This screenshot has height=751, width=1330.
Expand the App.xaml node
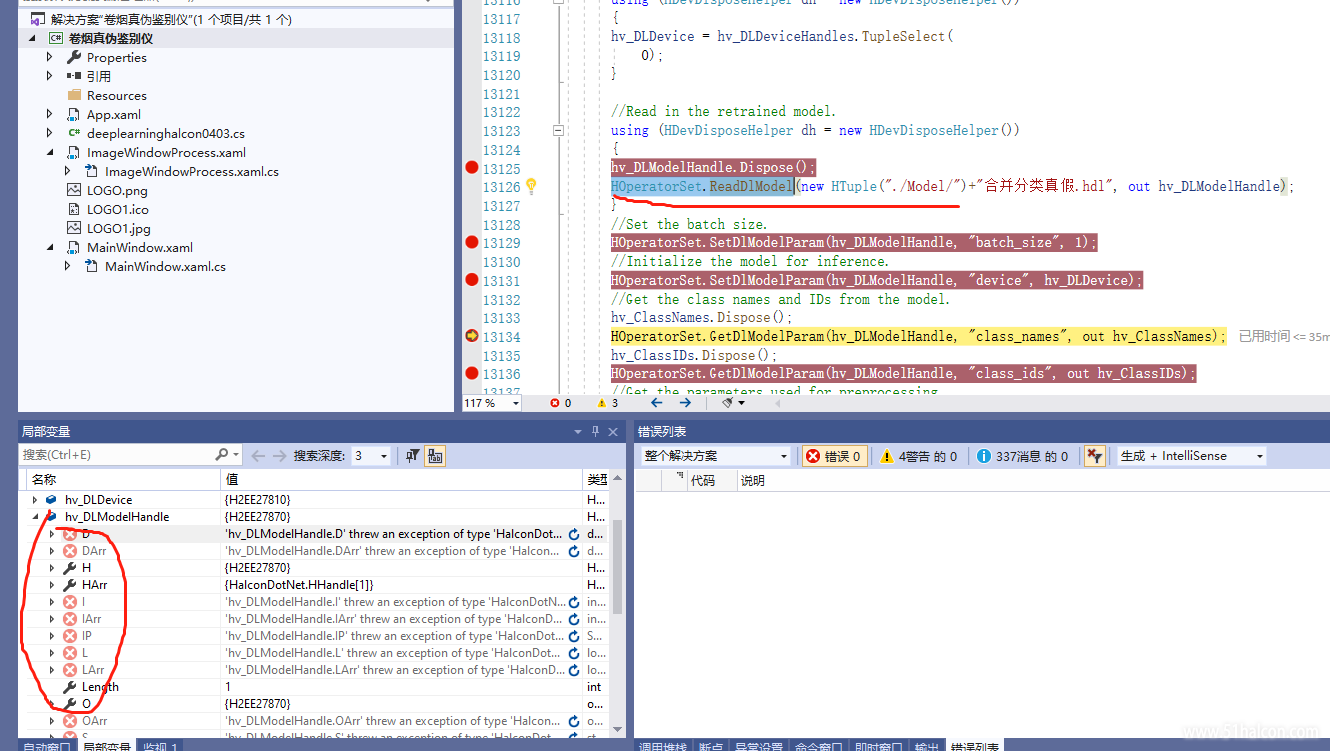click(50, 114)
